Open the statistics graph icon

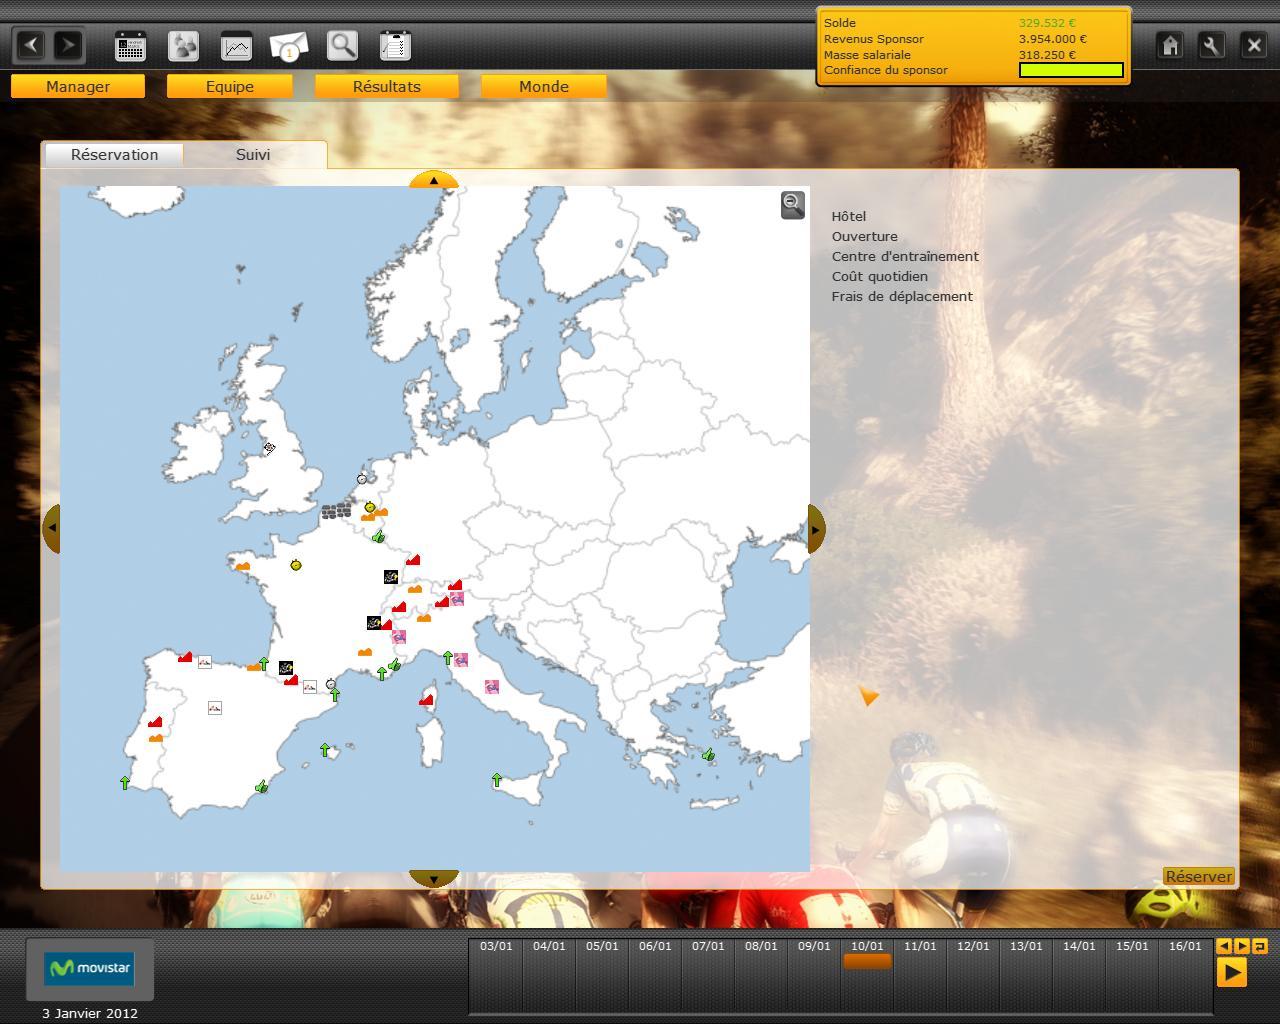point(236,46)
